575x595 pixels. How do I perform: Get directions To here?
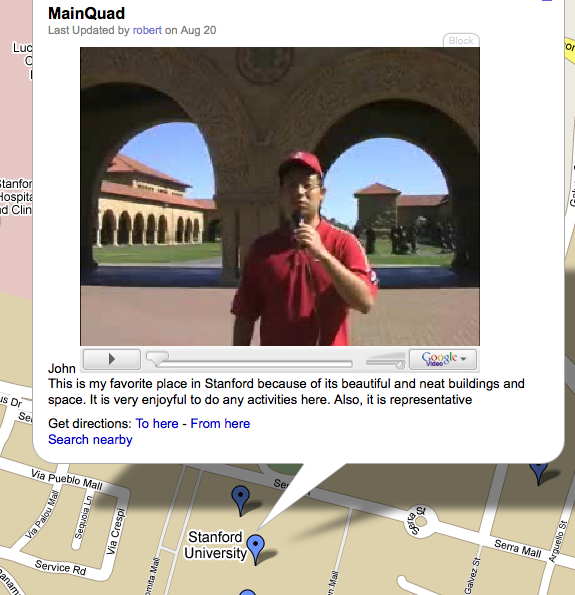tap(157, 423)
